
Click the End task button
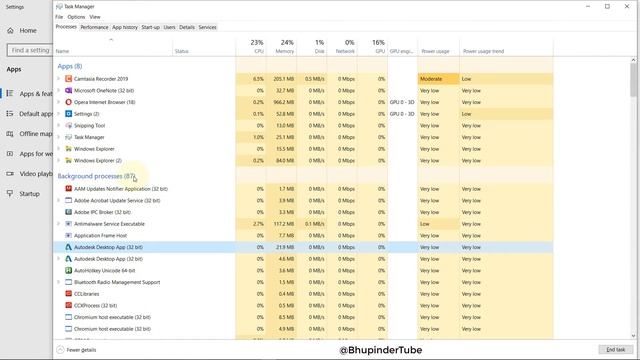(616, 349)
